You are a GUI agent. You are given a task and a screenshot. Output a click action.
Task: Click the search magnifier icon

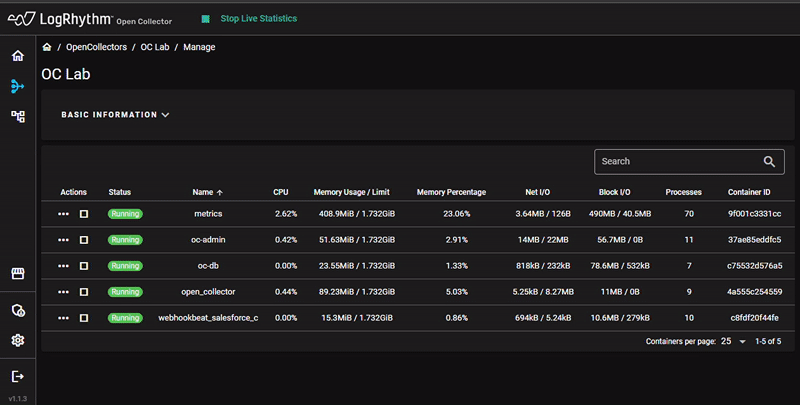(769, 161)
